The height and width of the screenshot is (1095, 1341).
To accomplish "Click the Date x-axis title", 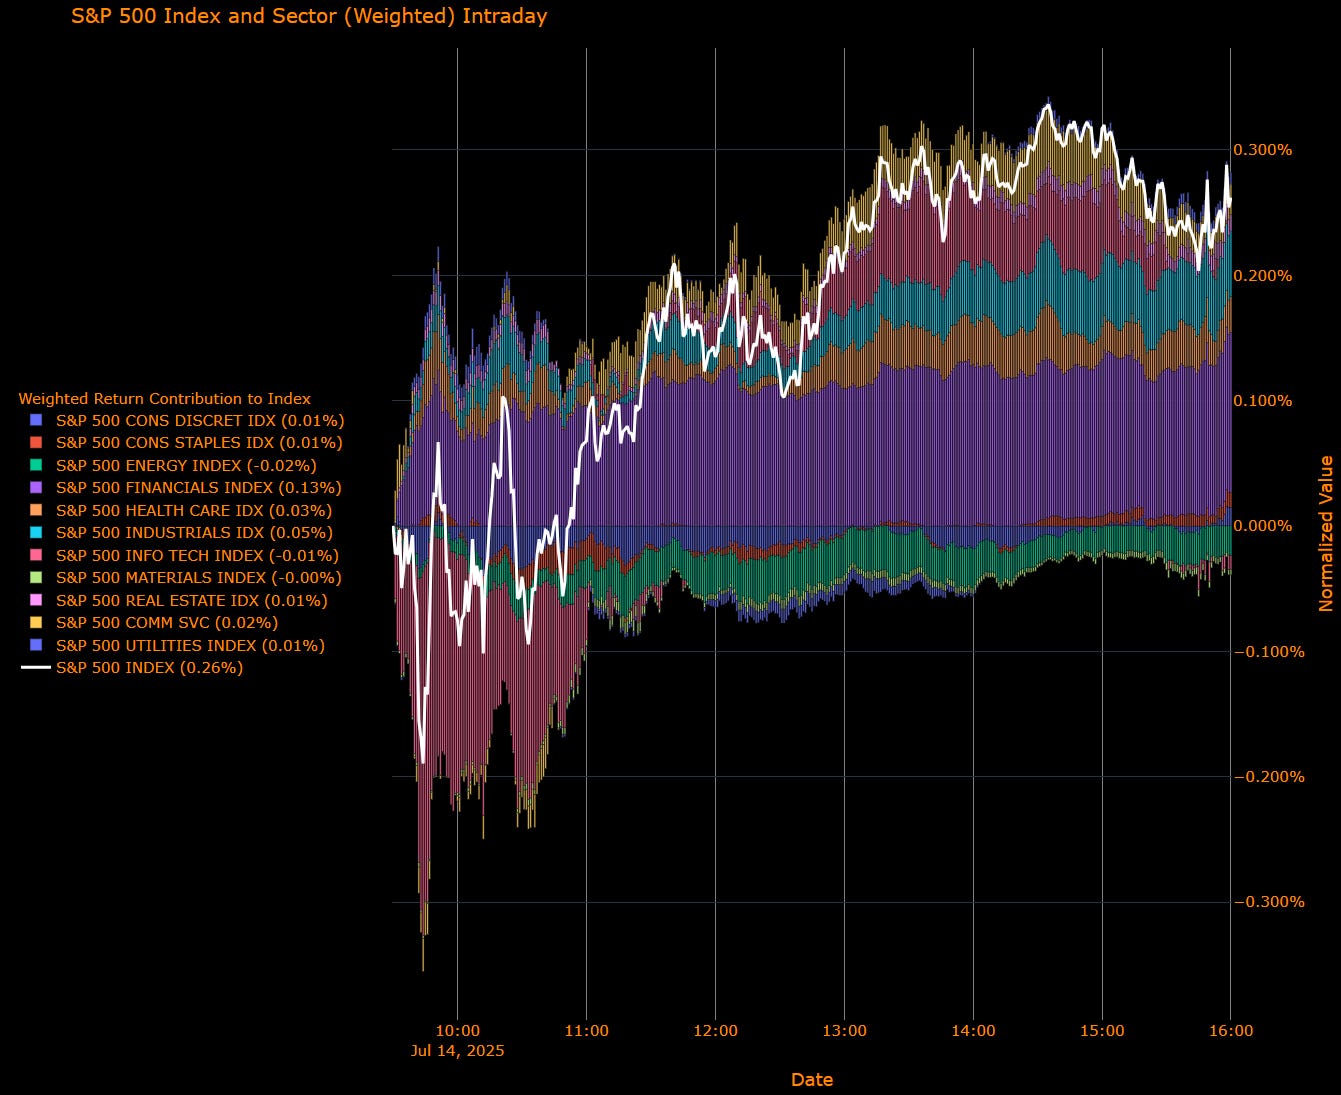I will click(812, 1079).
